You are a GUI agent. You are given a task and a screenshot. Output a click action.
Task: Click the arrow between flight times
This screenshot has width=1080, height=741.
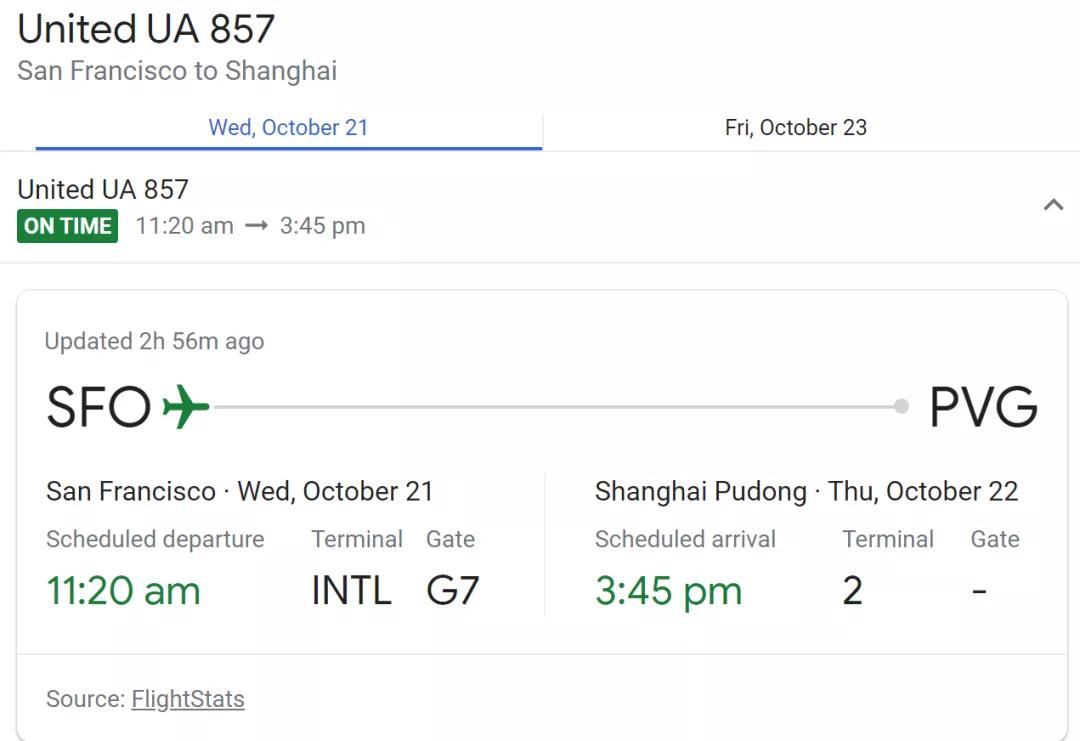pyautogui.click(x=257, y=226)
